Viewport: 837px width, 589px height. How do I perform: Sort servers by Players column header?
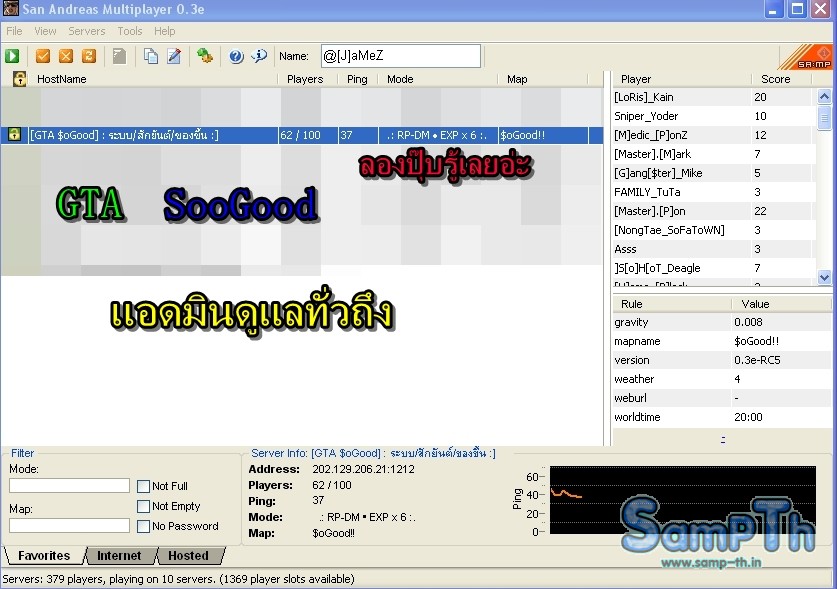click(x=307, y=79)
